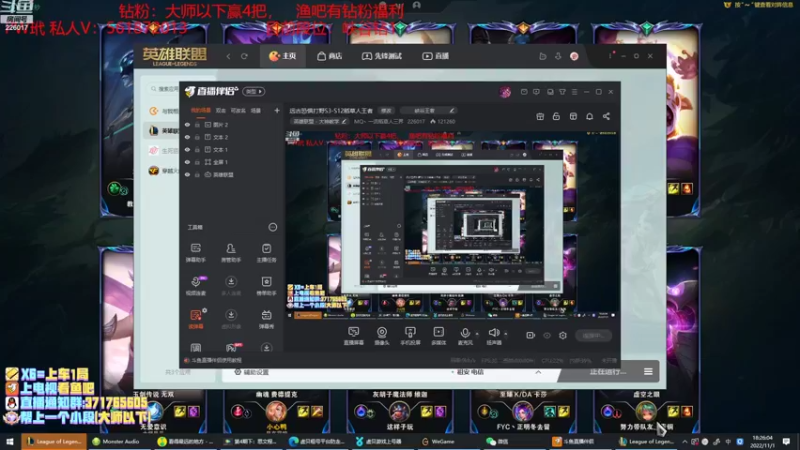Toggle preview eye icon near settings
Image resolution: width=800 pixels, height=450 pixels.
(x=547, y=335)
